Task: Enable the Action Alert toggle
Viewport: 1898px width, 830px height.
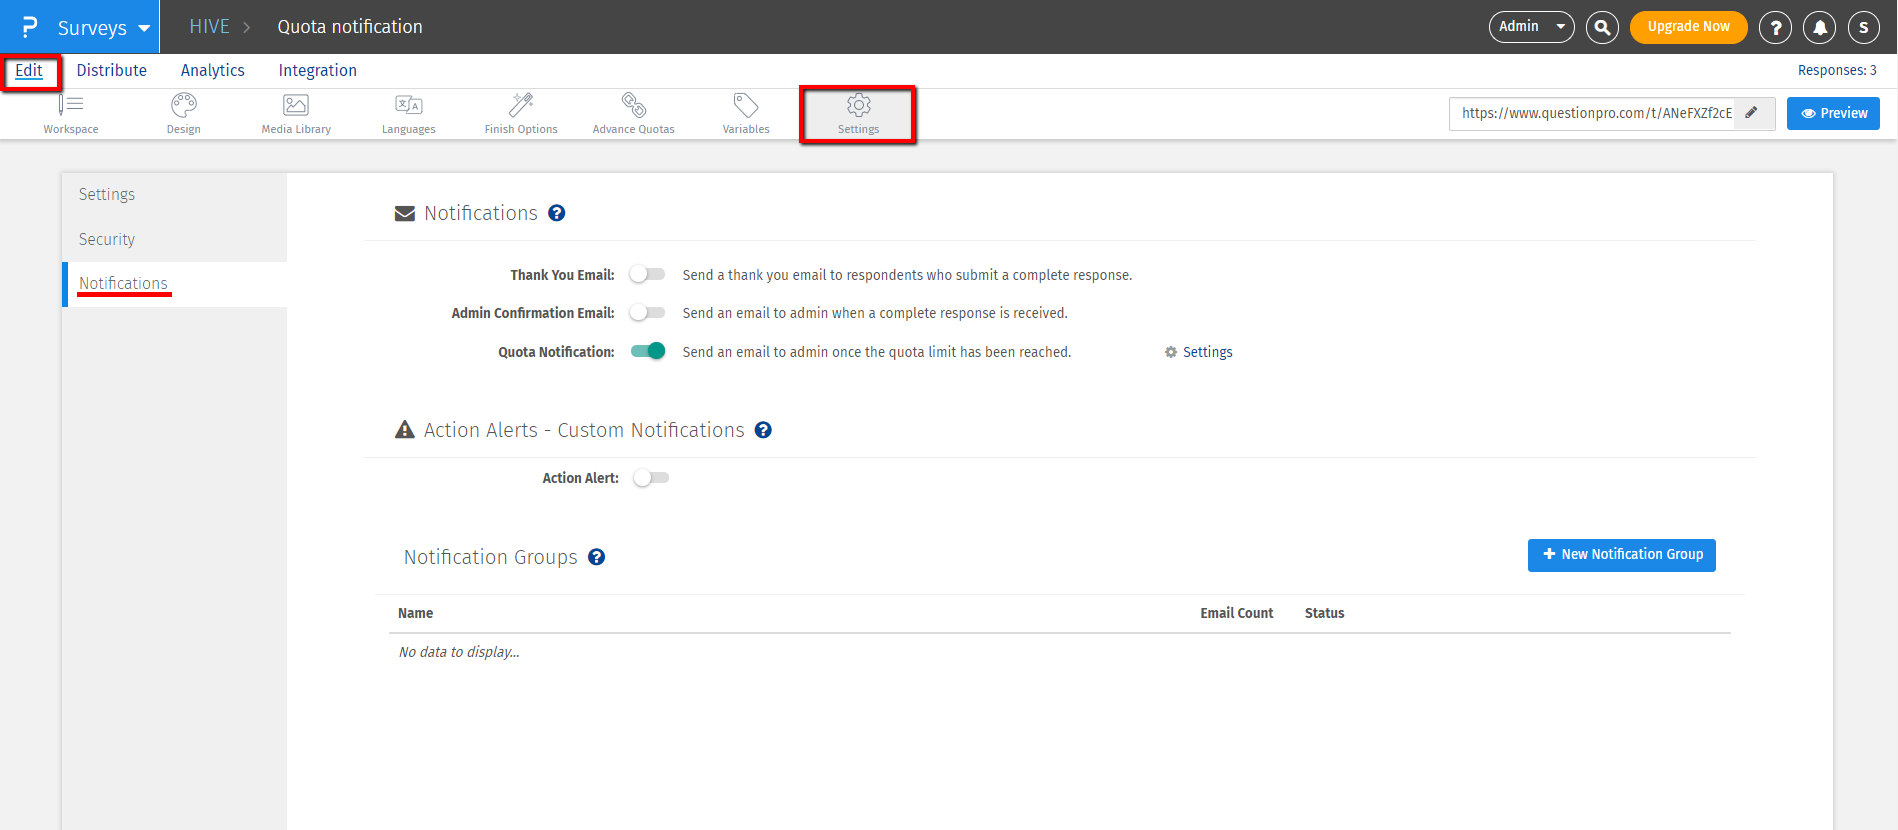Action: coord(651,478)
